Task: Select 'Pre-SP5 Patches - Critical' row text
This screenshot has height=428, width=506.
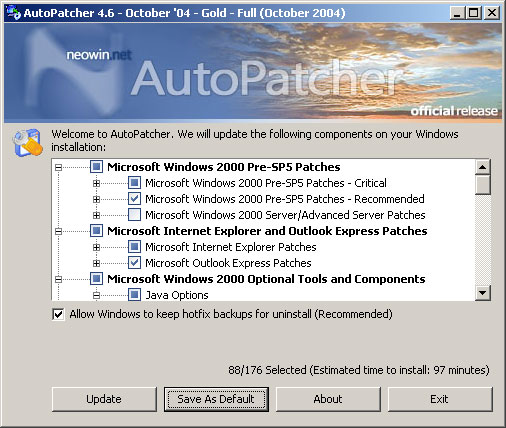Action: [266, 183]
